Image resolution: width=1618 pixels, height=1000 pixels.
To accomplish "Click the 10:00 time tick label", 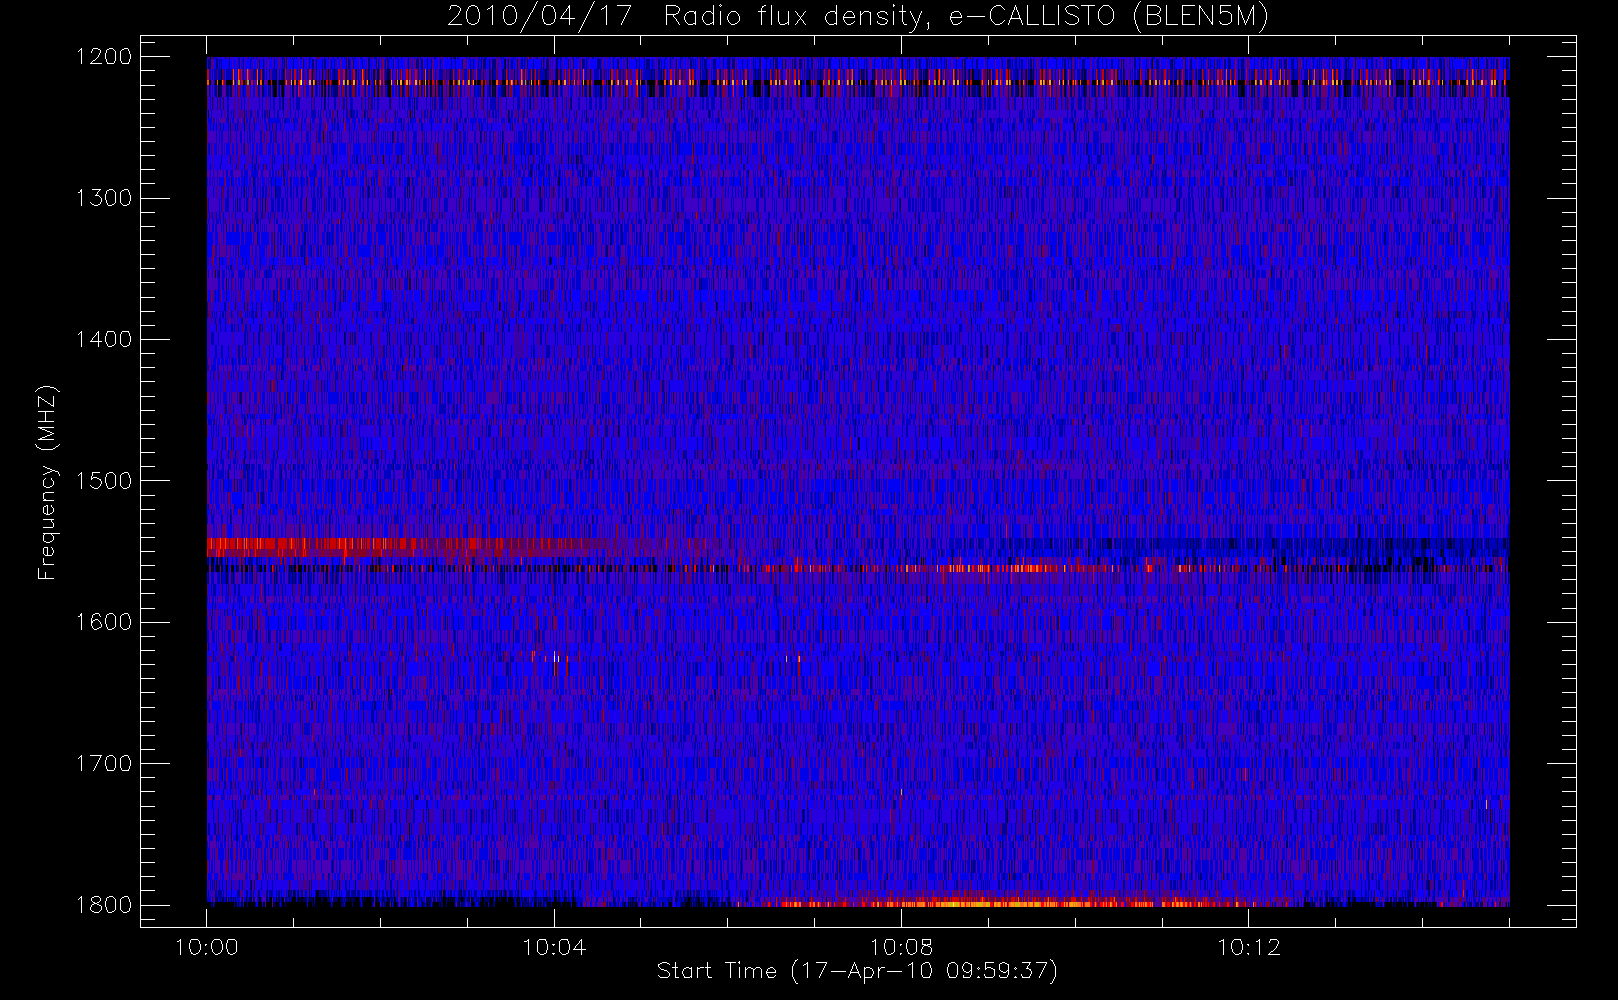I will pos(207,947).
